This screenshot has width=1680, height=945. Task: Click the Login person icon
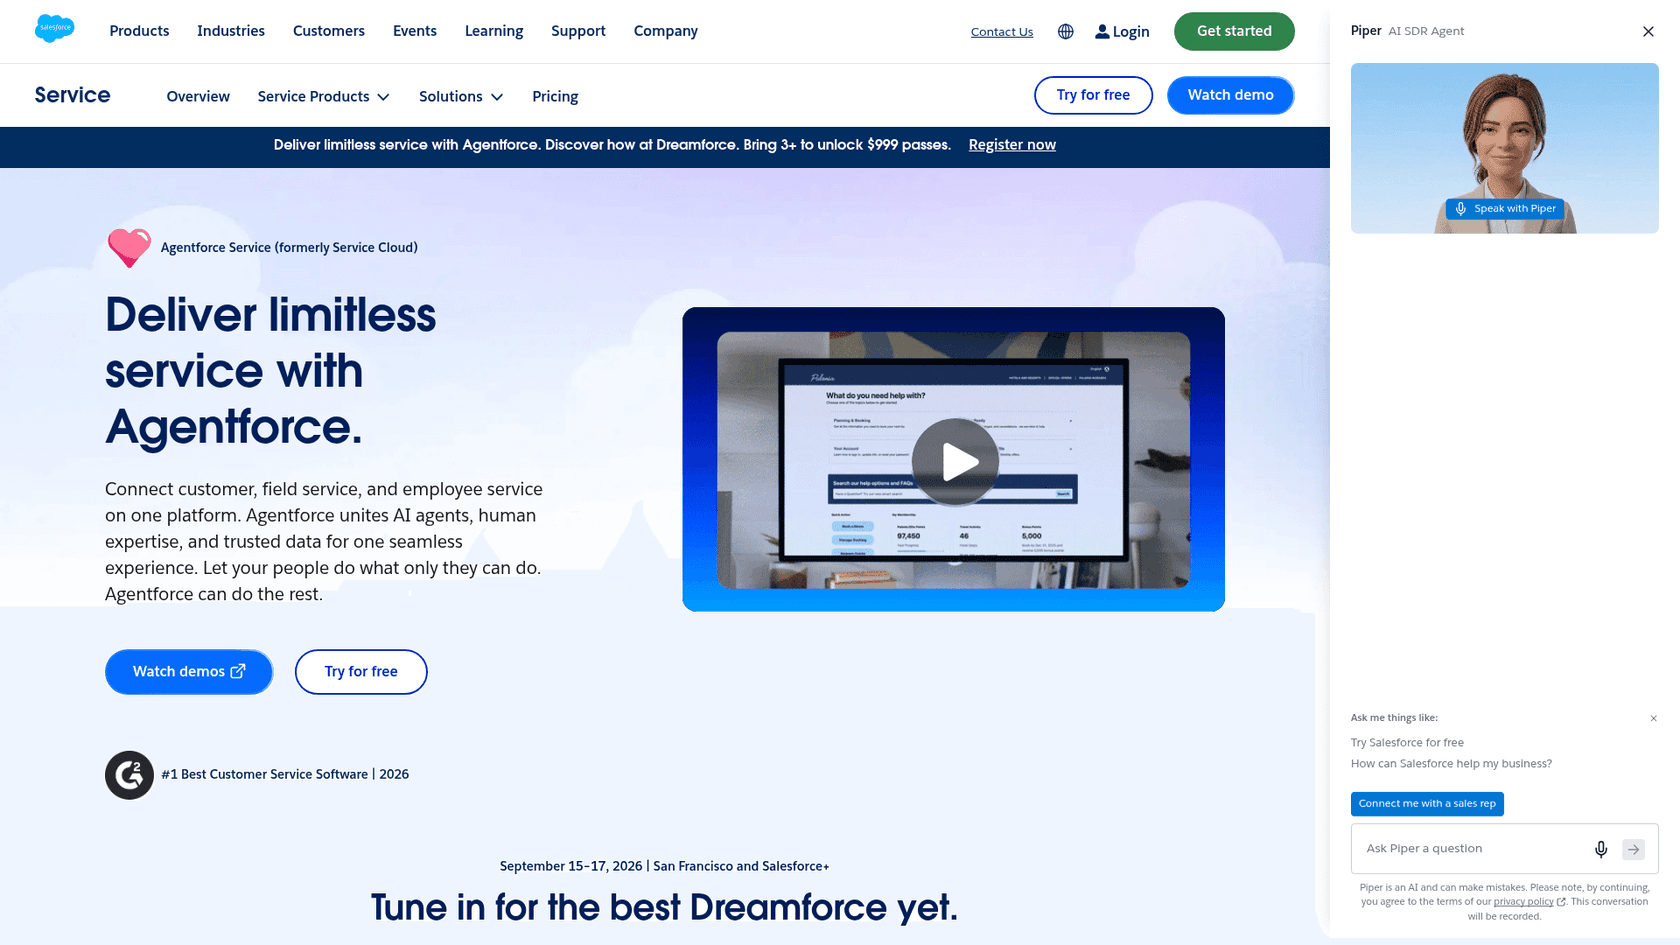(x=1102, y=32)
